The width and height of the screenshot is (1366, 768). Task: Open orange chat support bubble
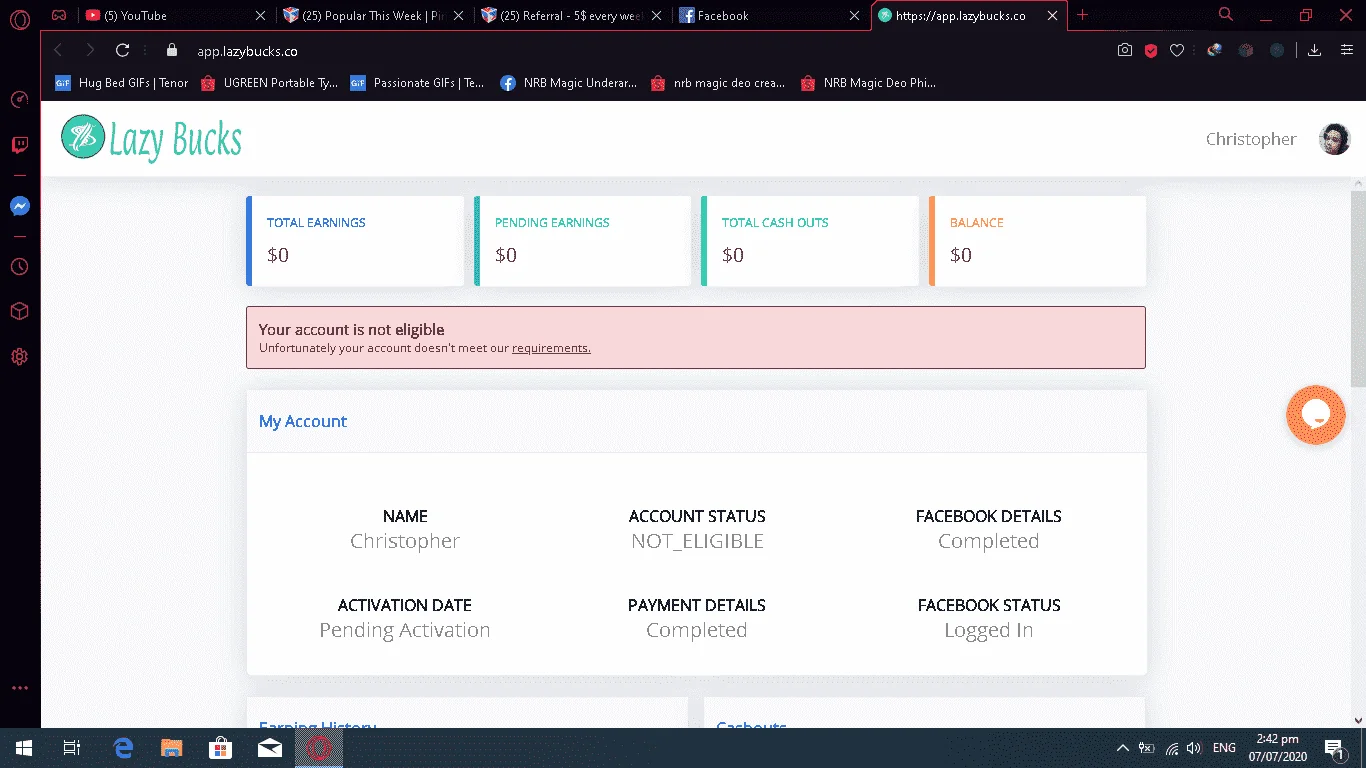click(1315, 414)
